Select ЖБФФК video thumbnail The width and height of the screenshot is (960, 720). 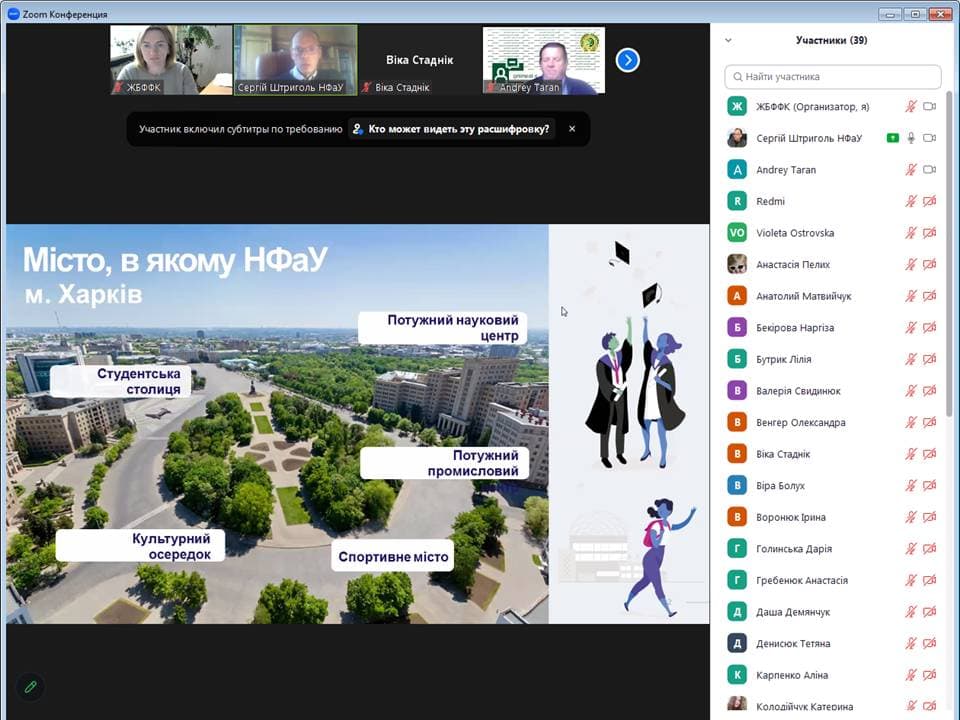(x=171, y=60)
